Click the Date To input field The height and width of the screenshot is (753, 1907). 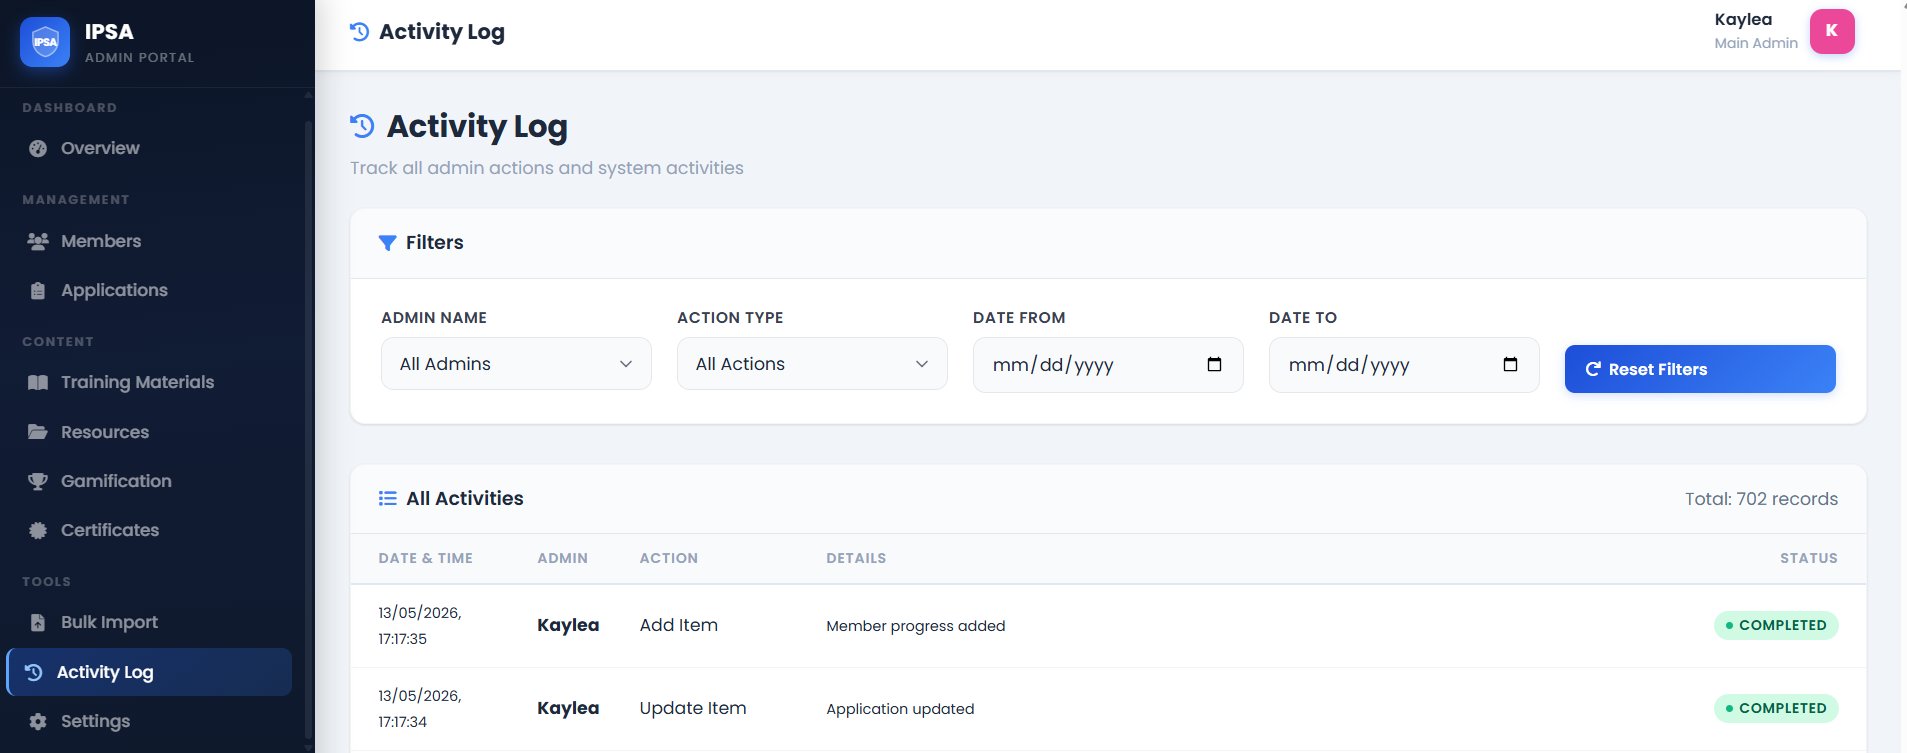click(1404, 365)
